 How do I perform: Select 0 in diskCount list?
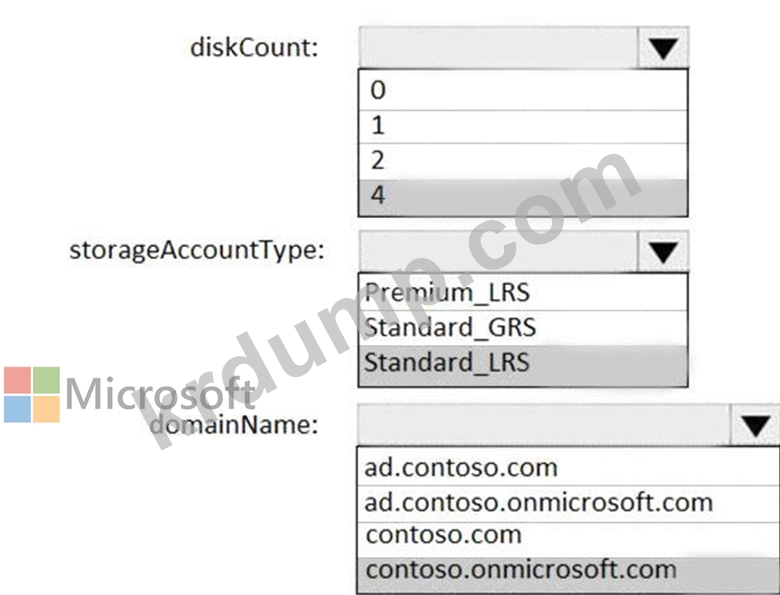click(x=523, y=90)
